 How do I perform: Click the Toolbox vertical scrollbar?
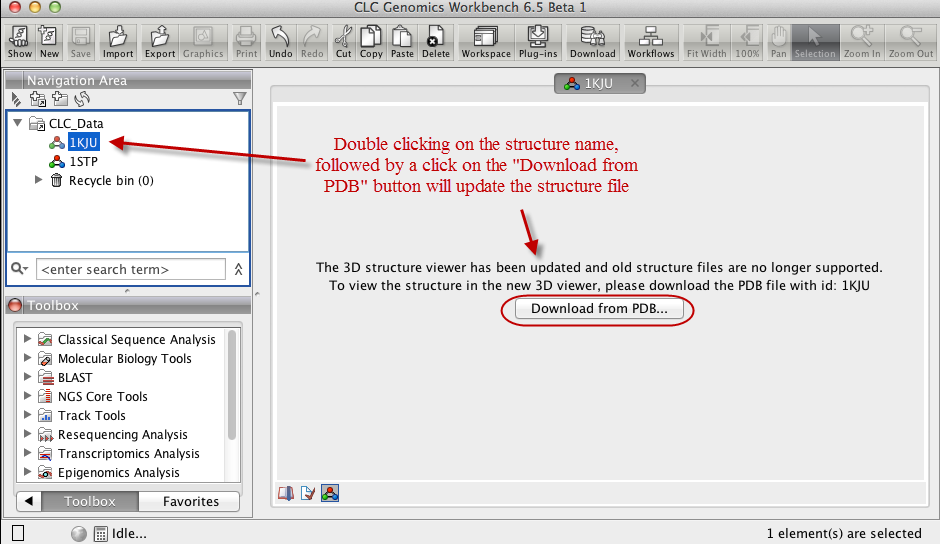pos(233,385)
